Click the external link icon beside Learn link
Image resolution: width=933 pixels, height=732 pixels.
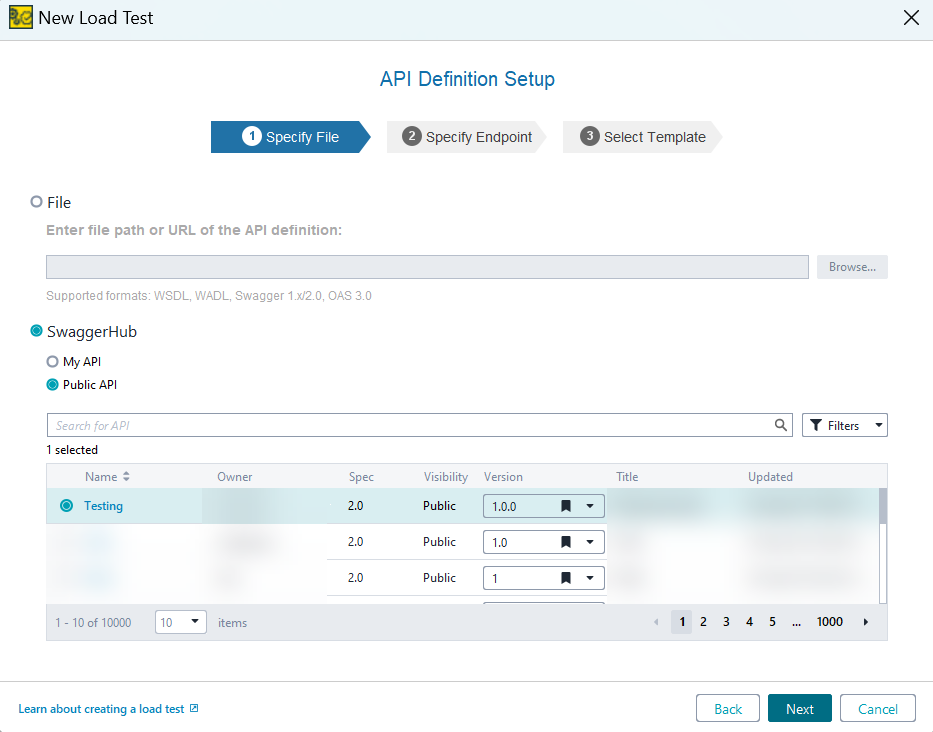point(194,709)
